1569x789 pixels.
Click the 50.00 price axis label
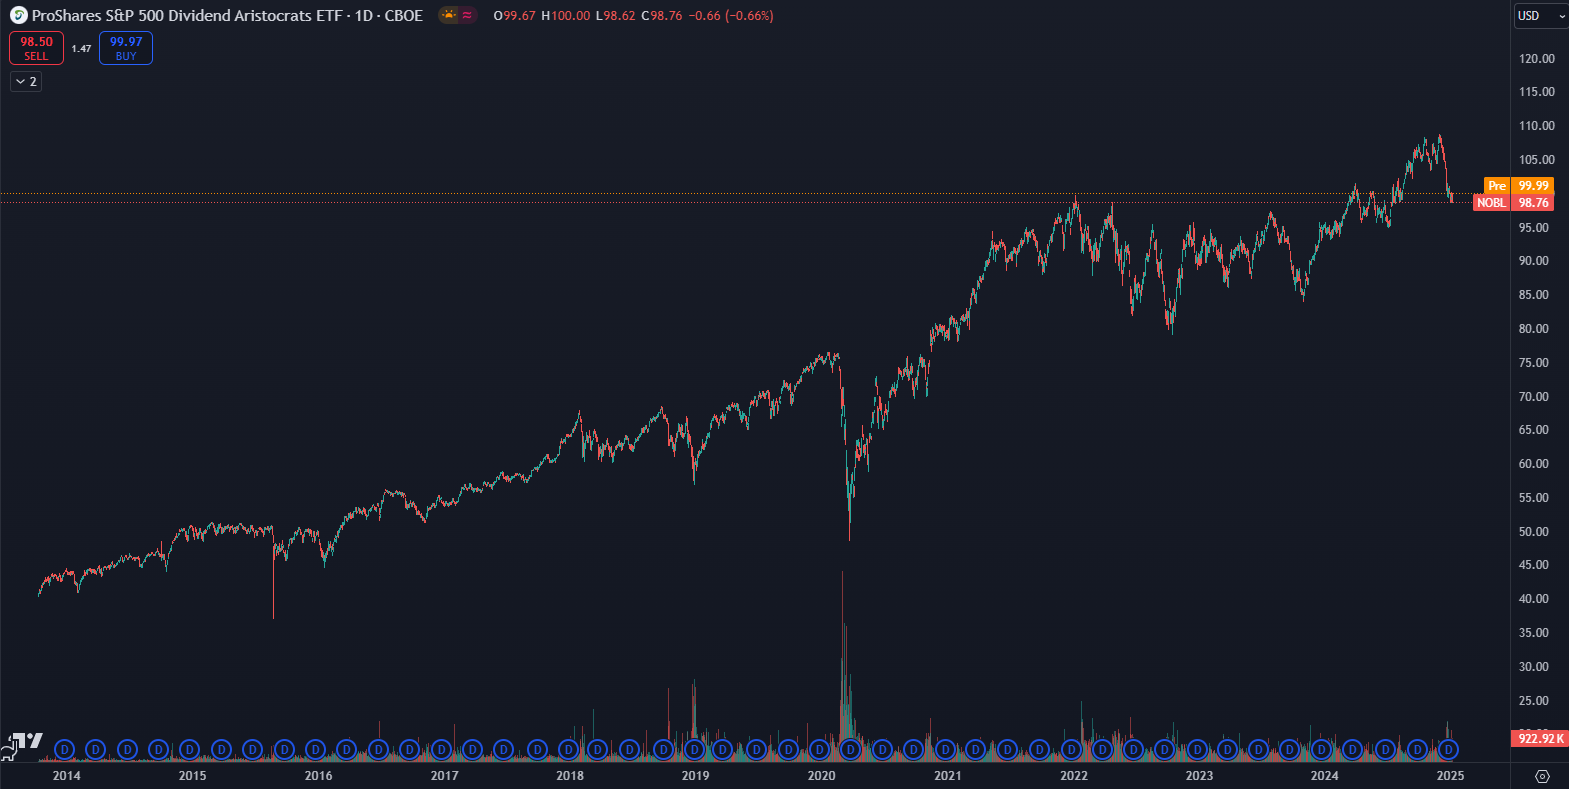[x=1533, y=532]
